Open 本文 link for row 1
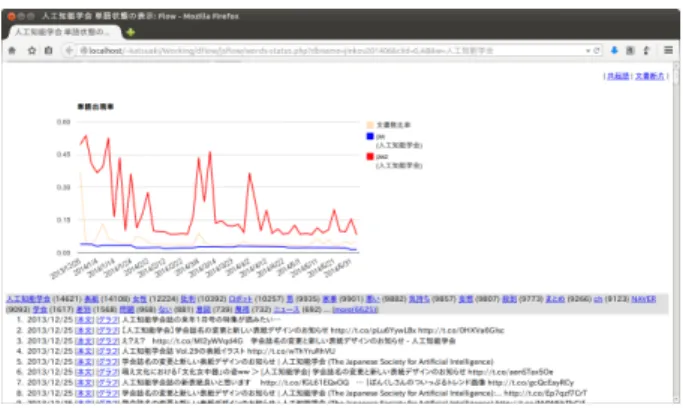683x408 pixels. tap(85, 320)
